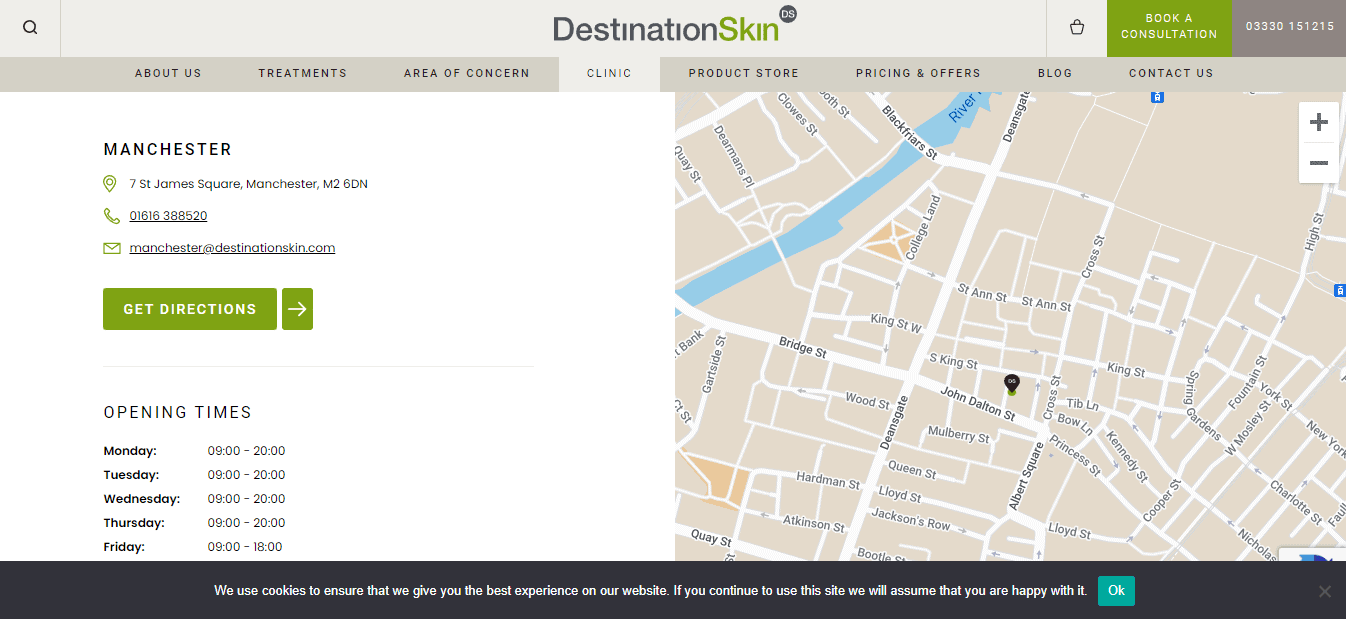Zoom in on the map
The height and width of the screenshot is (619, 1346).
[1319, 122]
